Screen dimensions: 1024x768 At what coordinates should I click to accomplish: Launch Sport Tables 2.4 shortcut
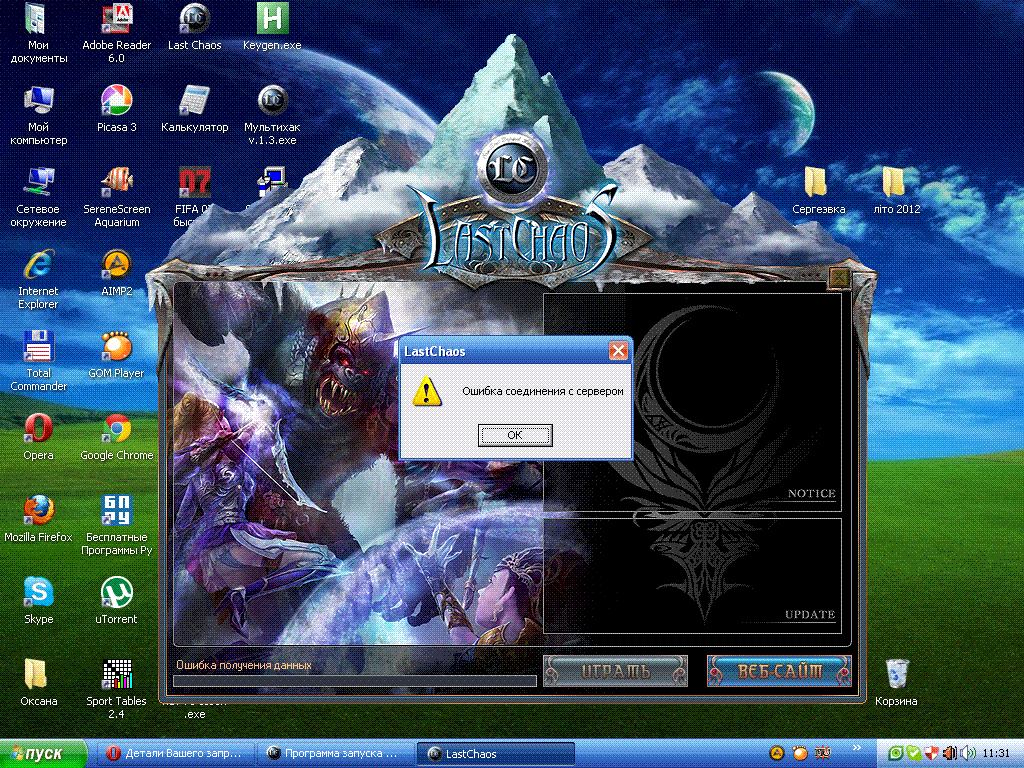(x=116, y=689)
